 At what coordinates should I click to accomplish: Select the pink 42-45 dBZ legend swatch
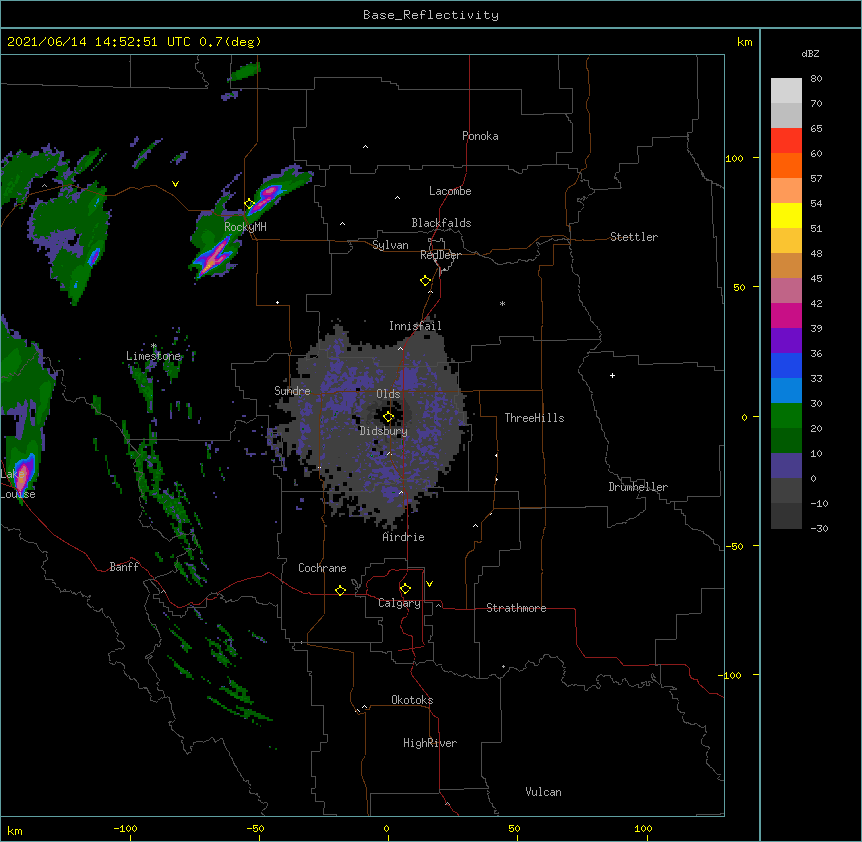[x=786, y=291]
